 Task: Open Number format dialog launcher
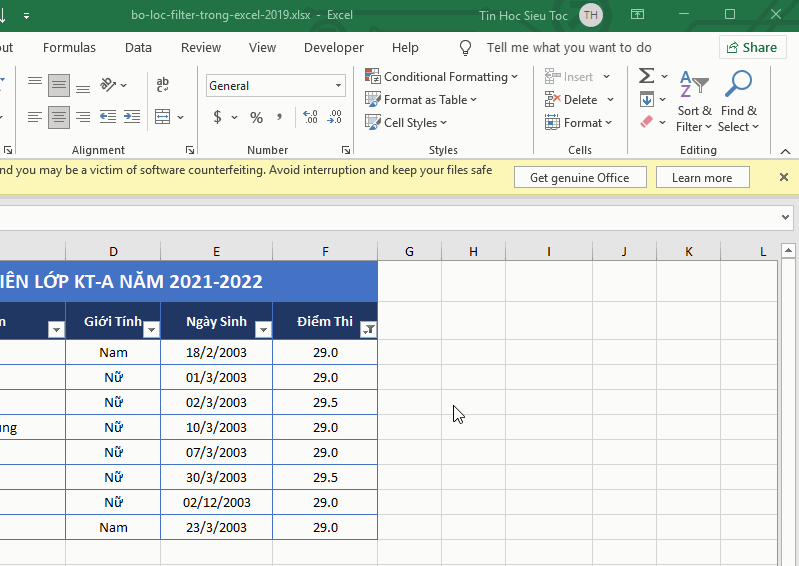[x=345, y=150]
